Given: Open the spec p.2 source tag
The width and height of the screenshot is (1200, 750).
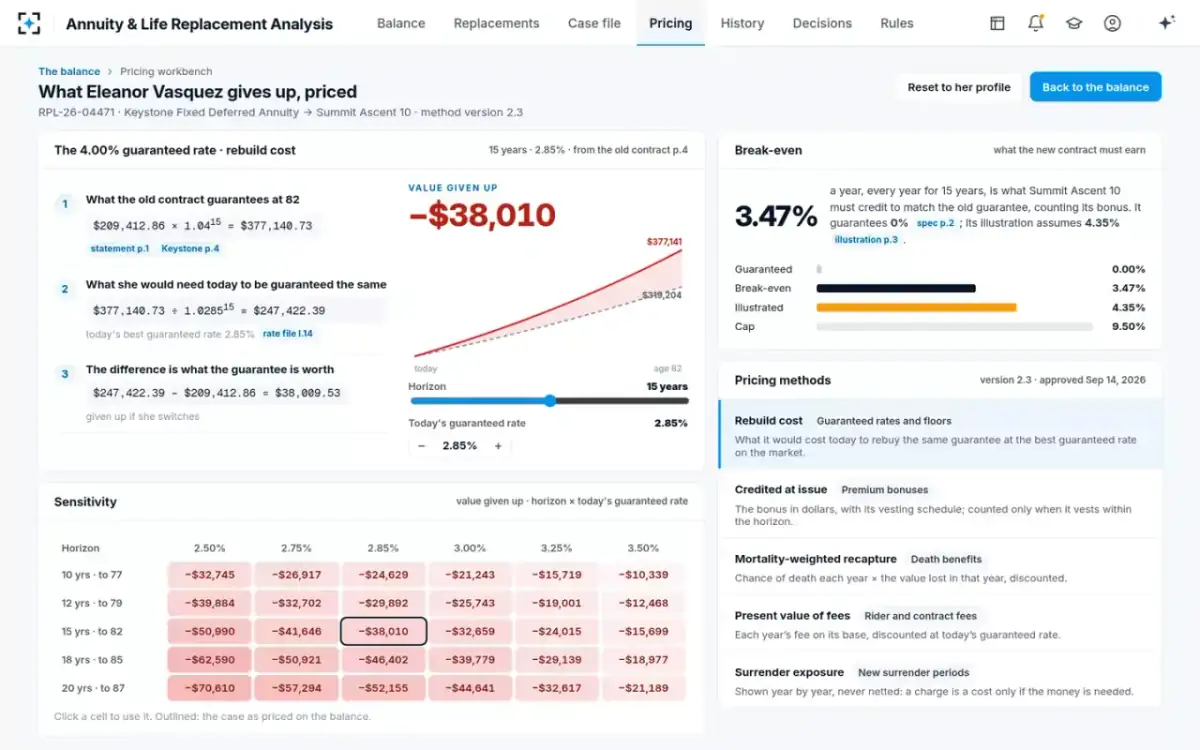Looking at the screenshot, I should point(936,223).
